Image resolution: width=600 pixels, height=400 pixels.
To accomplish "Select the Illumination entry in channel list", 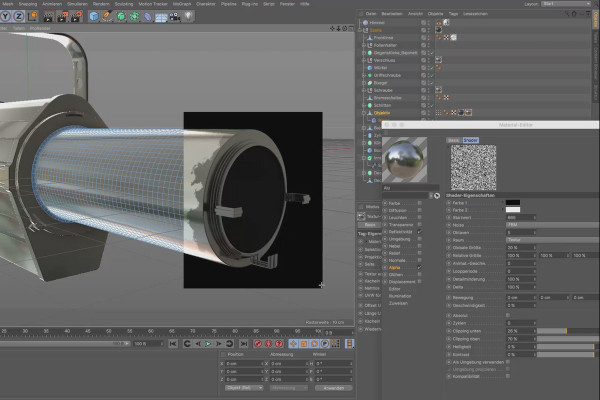I will pos(400,296).
